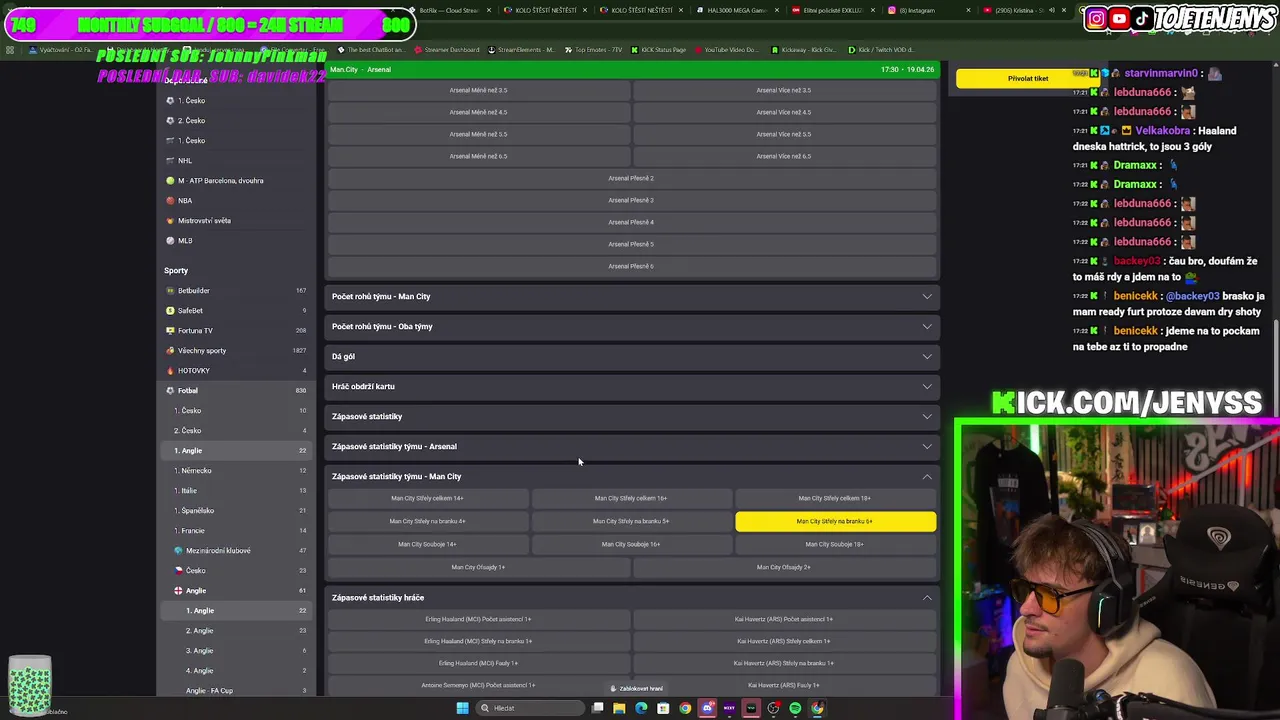Screen dimensions: 1280x720
Task: Expand the Zápasové statistiky section
Action: [x=631, y=416]
